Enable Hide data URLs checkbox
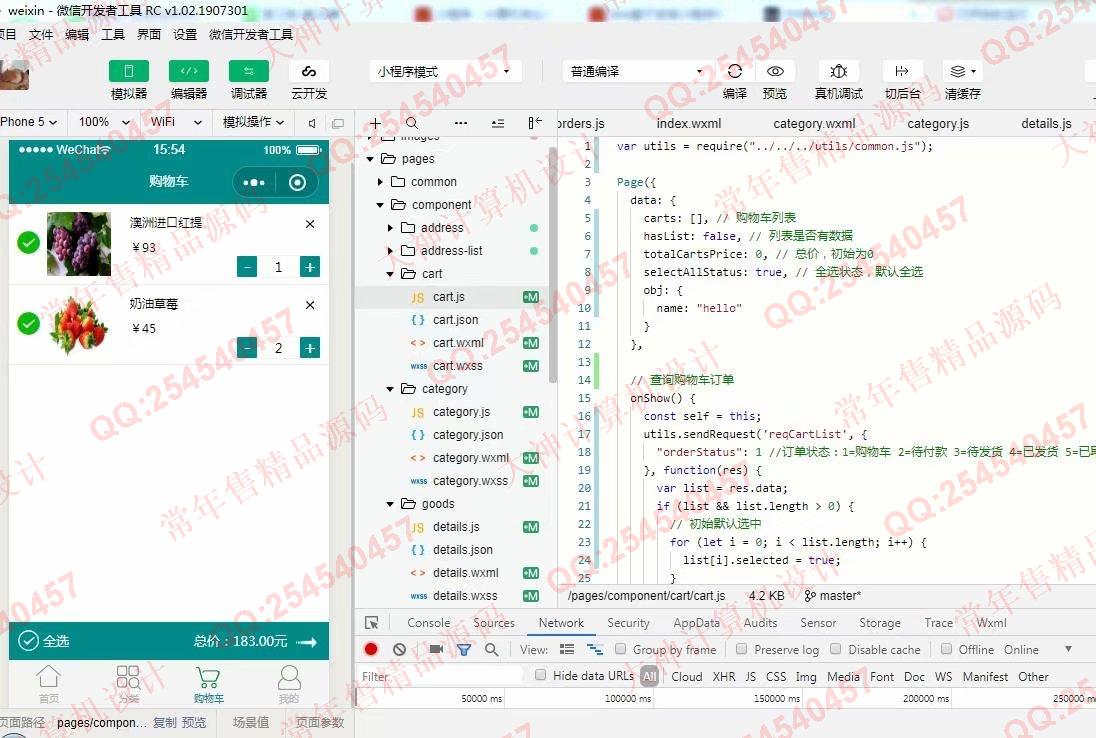1096x738 pixels. tap(540, 675)
